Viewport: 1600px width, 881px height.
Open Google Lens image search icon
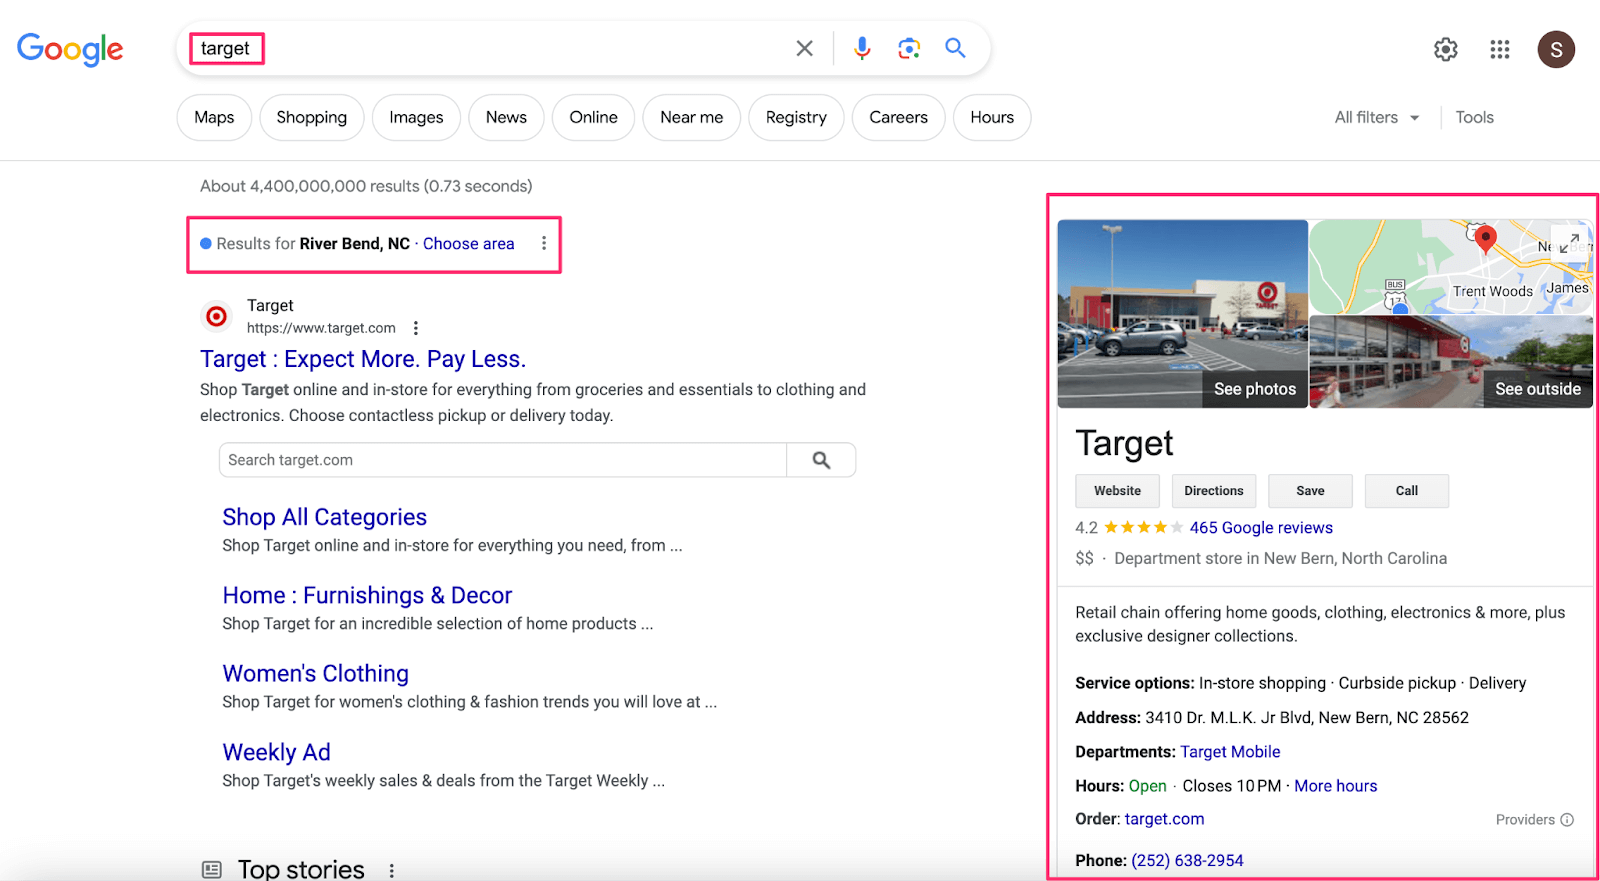click(909, 48)
